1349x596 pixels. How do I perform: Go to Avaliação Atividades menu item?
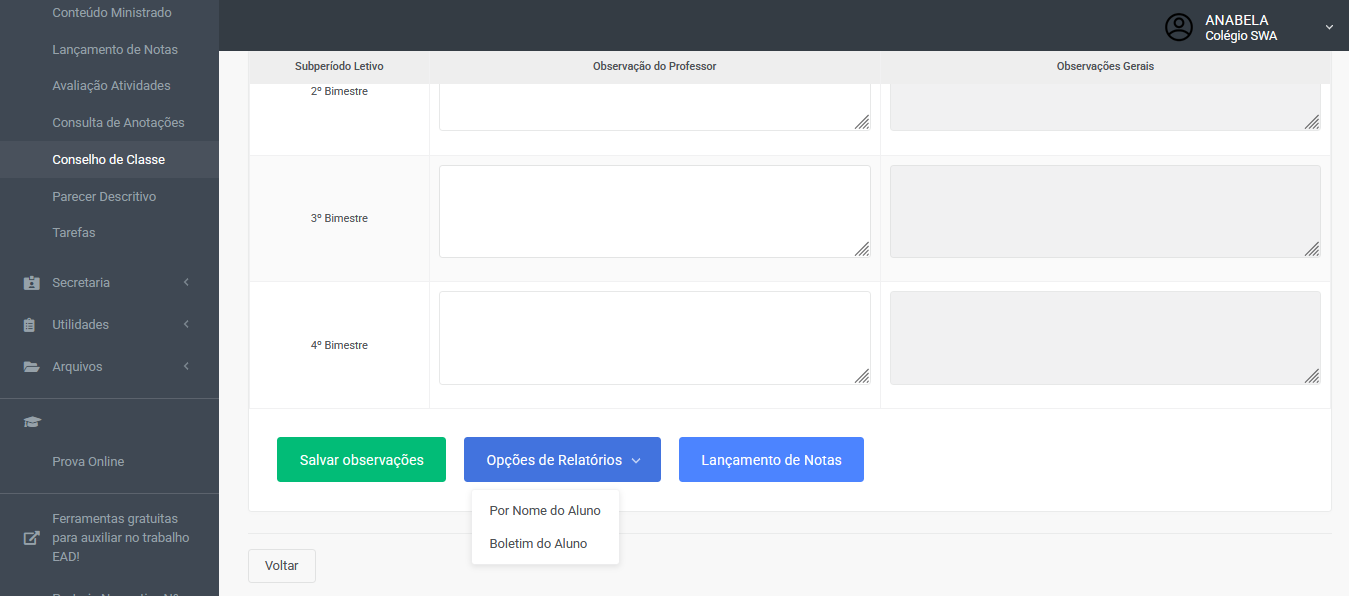click(x=111, y=86)
